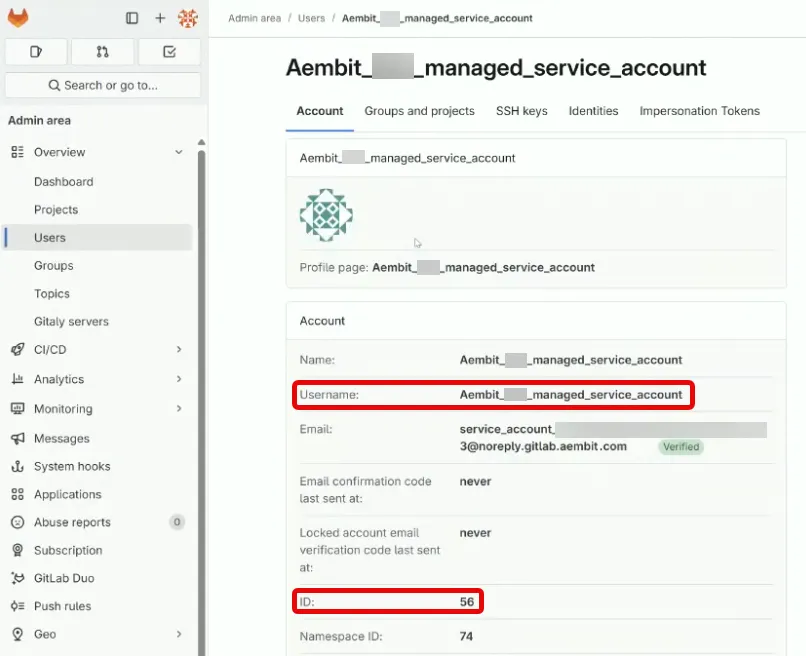Switch to the Impersonation Tokens tab
The height and width of the screenshot is (656, 806).
[699, 111]
